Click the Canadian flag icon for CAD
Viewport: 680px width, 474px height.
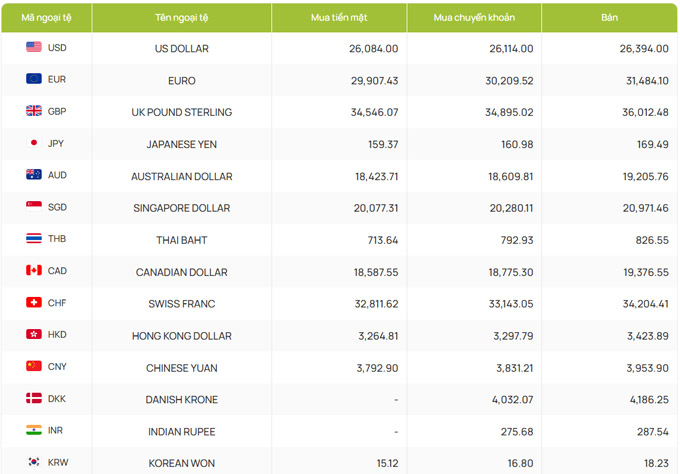pyautogui.click(x=34, y=270)
